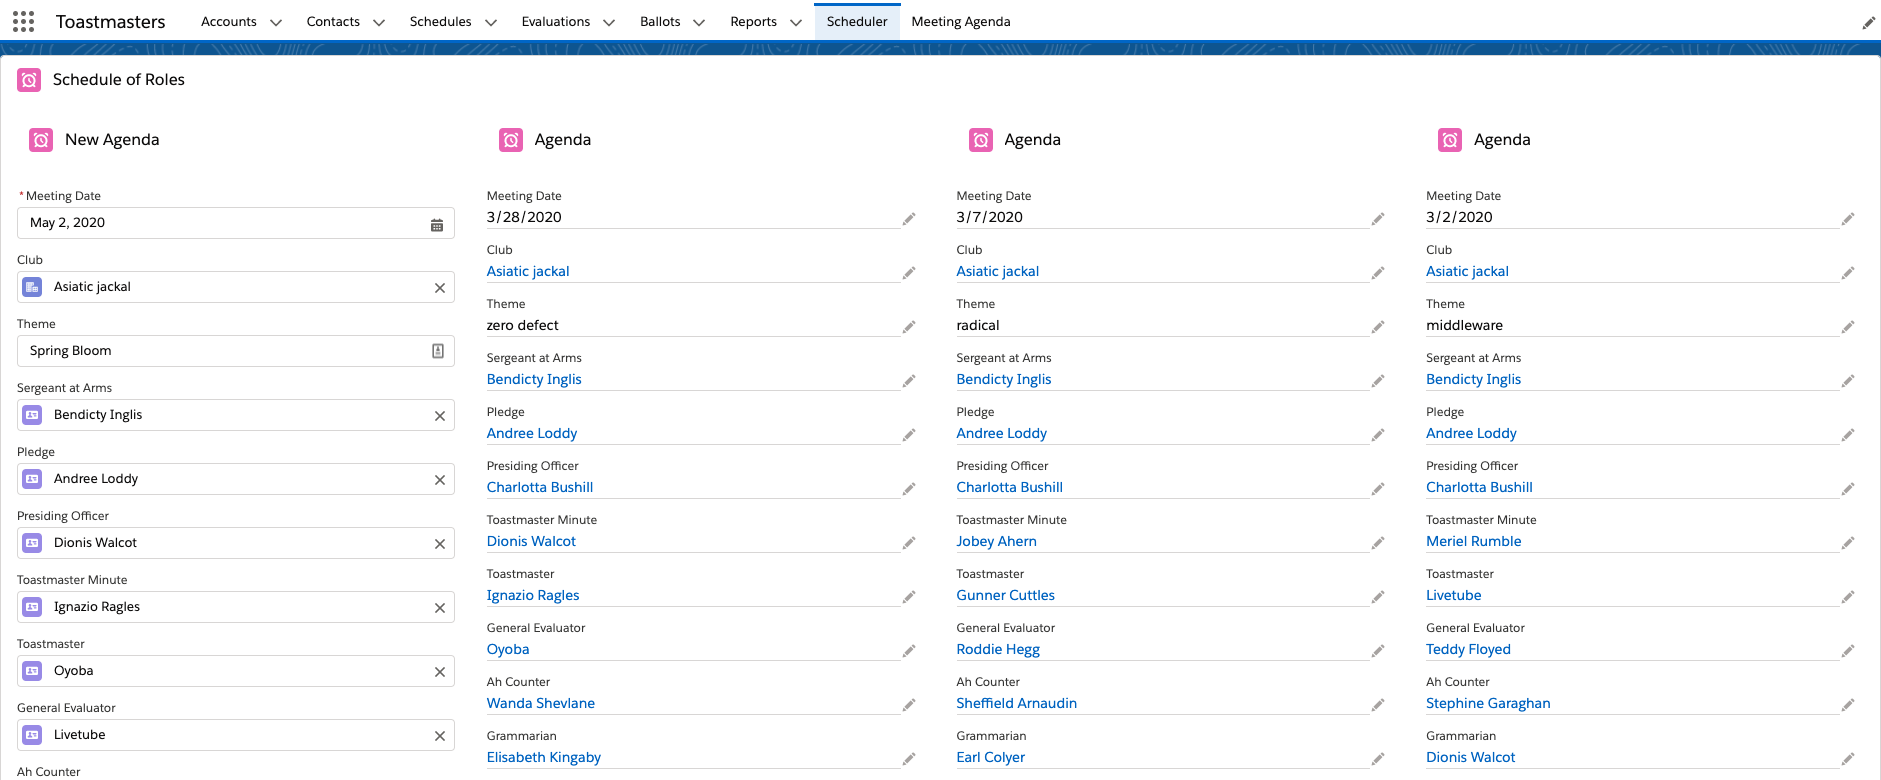
Task: Open the Reports dropdown chevron
Action: tap(796, 23)
